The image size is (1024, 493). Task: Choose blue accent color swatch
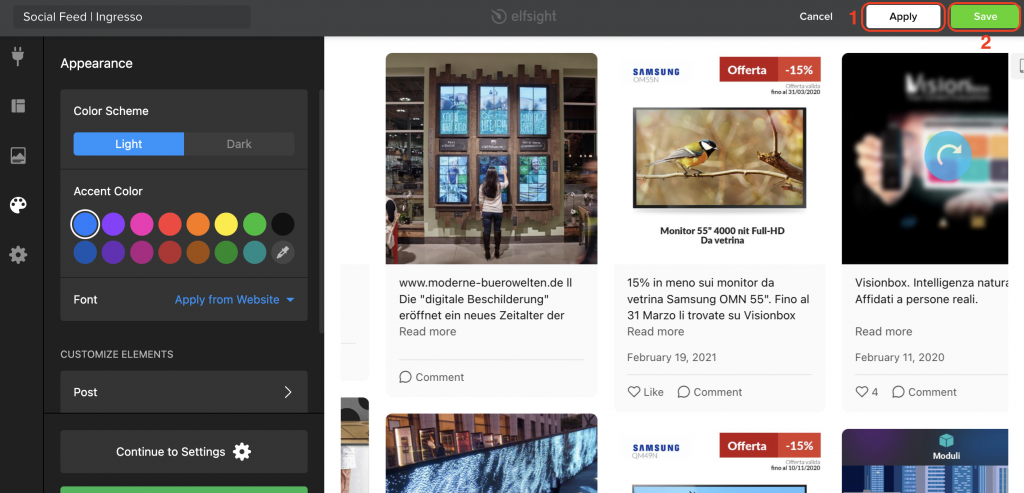click(85, 224)
